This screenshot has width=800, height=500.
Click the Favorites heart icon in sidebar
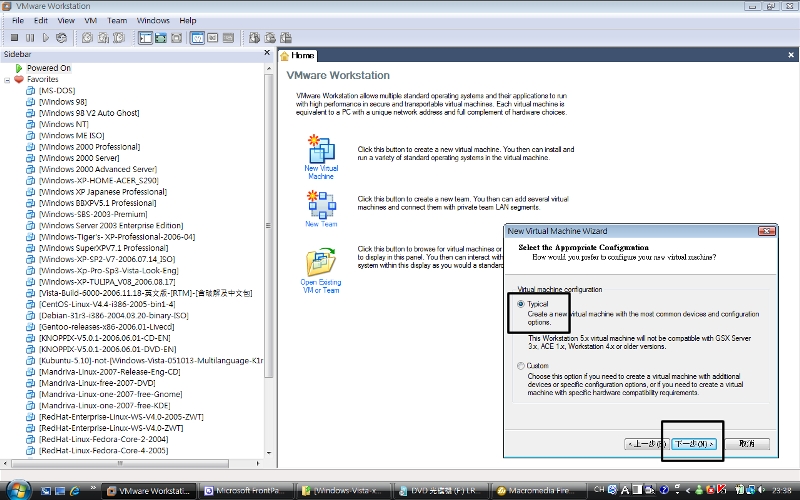pyautogui.click(x=19, y=79)
